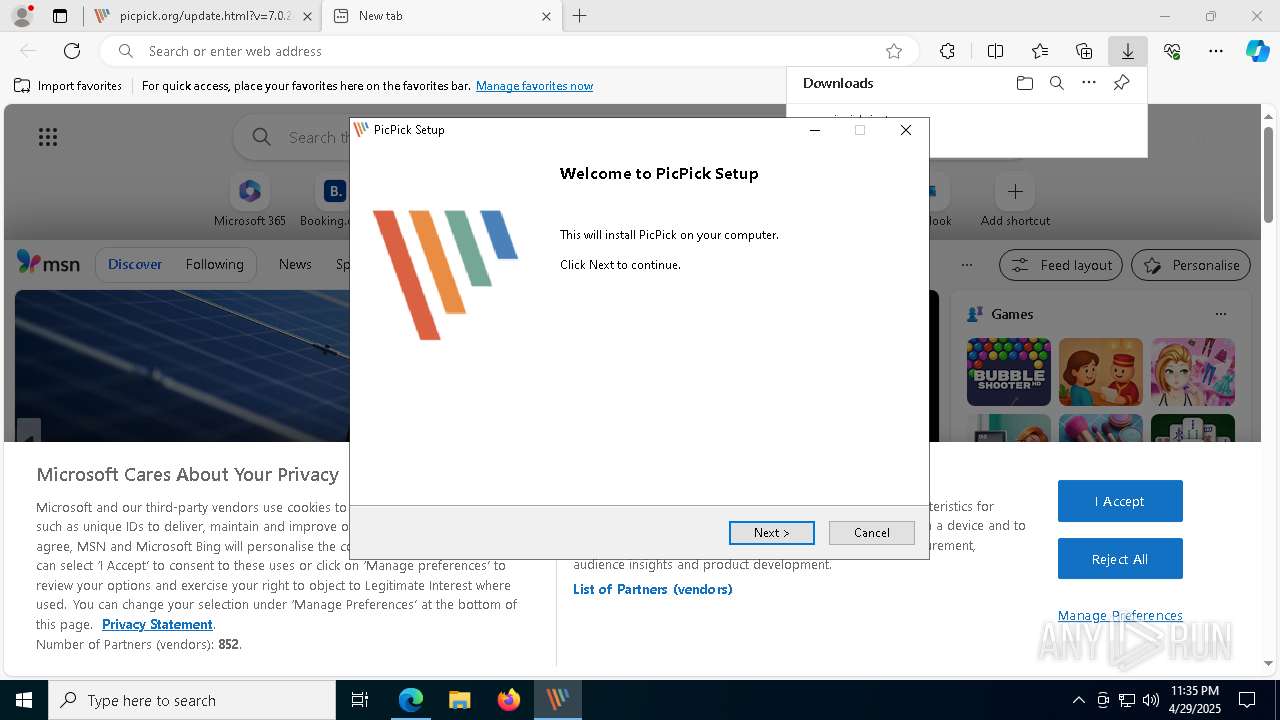Switch to picpick.org update tab
Viewport: 1280px width, 720px height.
click(204, 16)
